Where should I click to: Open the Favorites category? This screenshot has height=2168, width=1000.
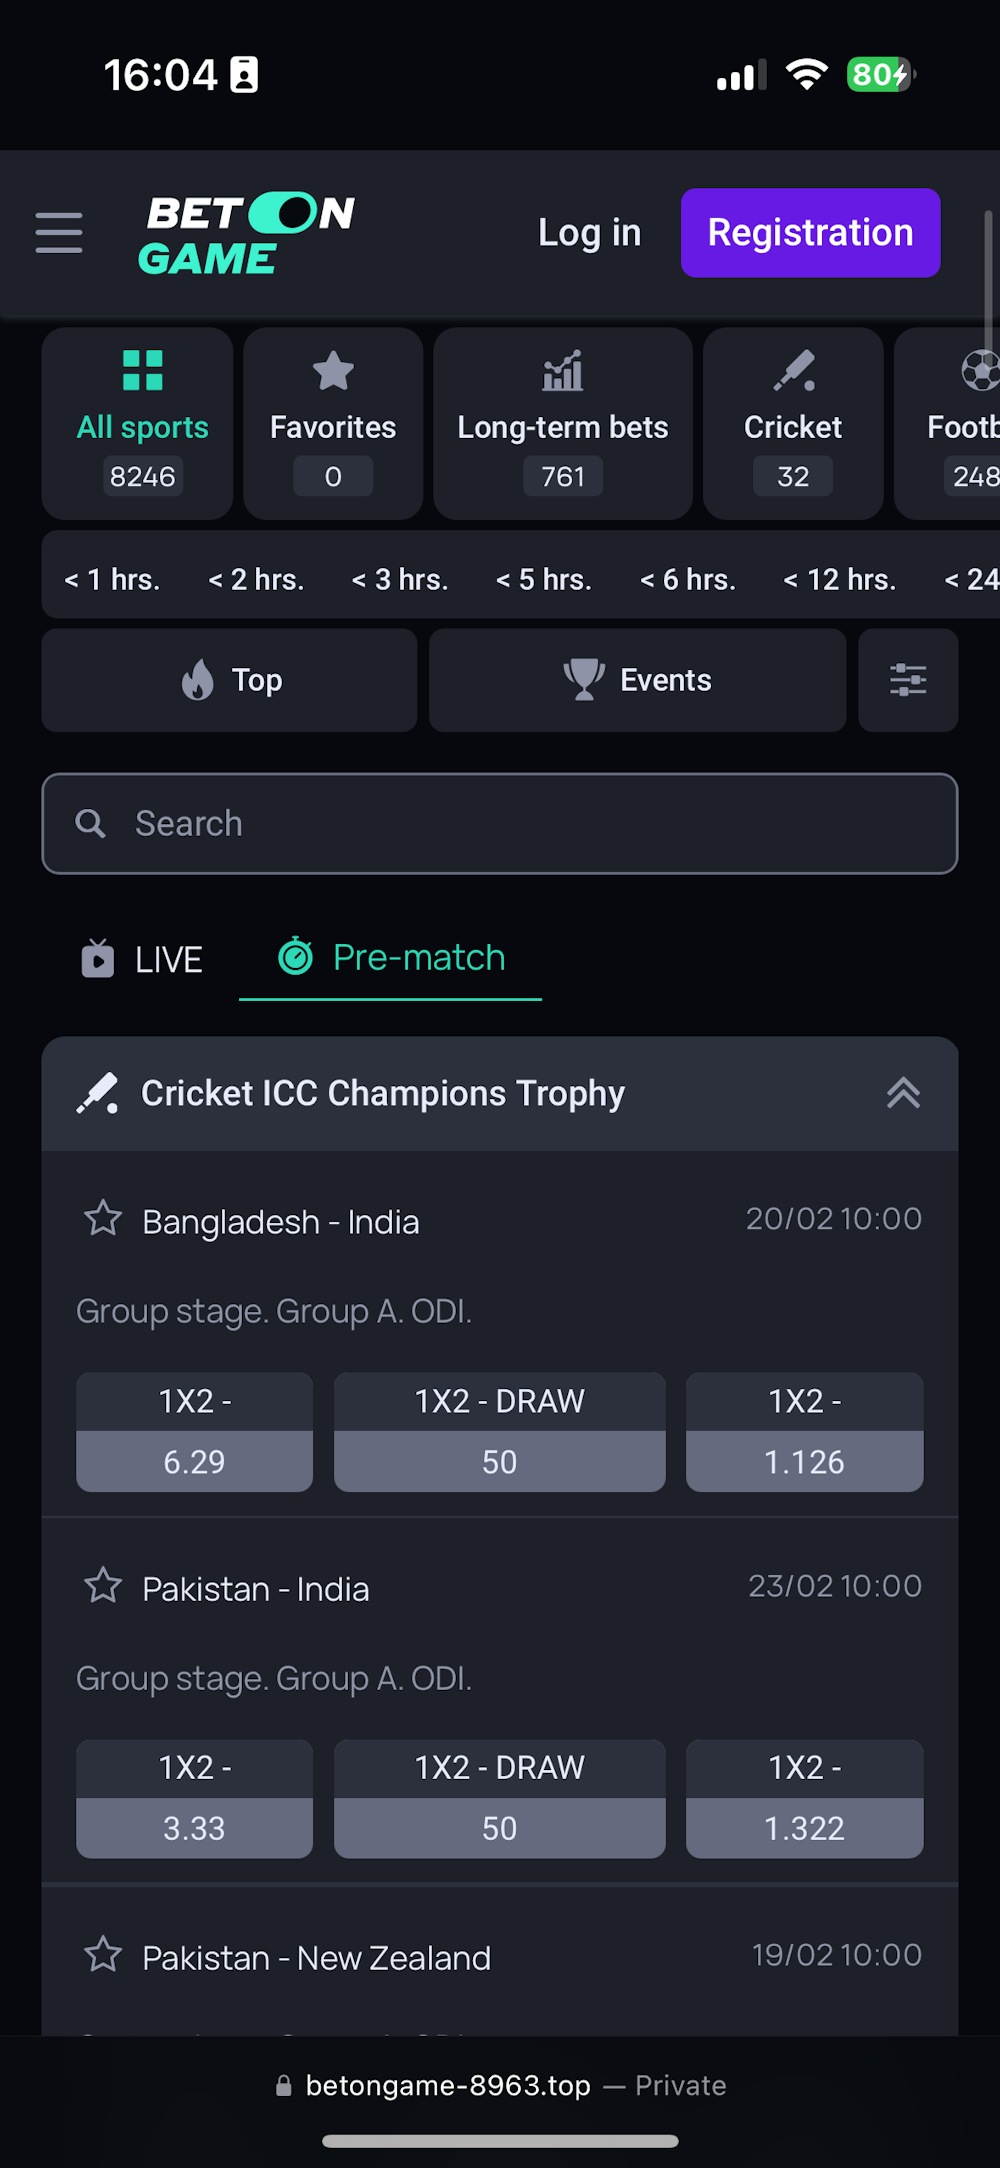[x=333, y=423]
